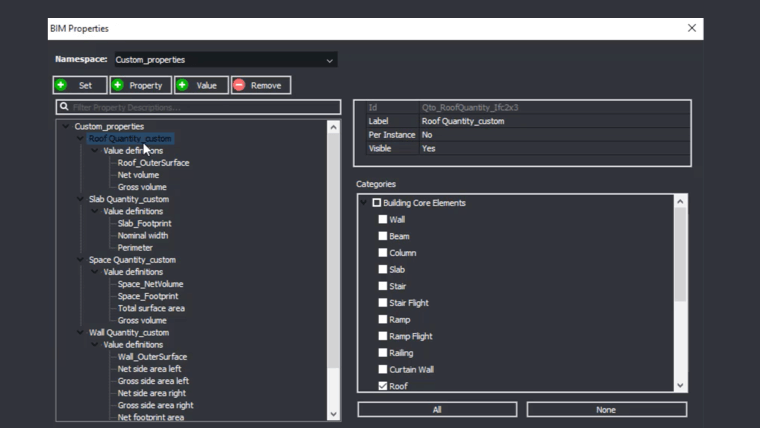
Task: Click the property tree scrollbar up arrow
Action: point(333,127)
